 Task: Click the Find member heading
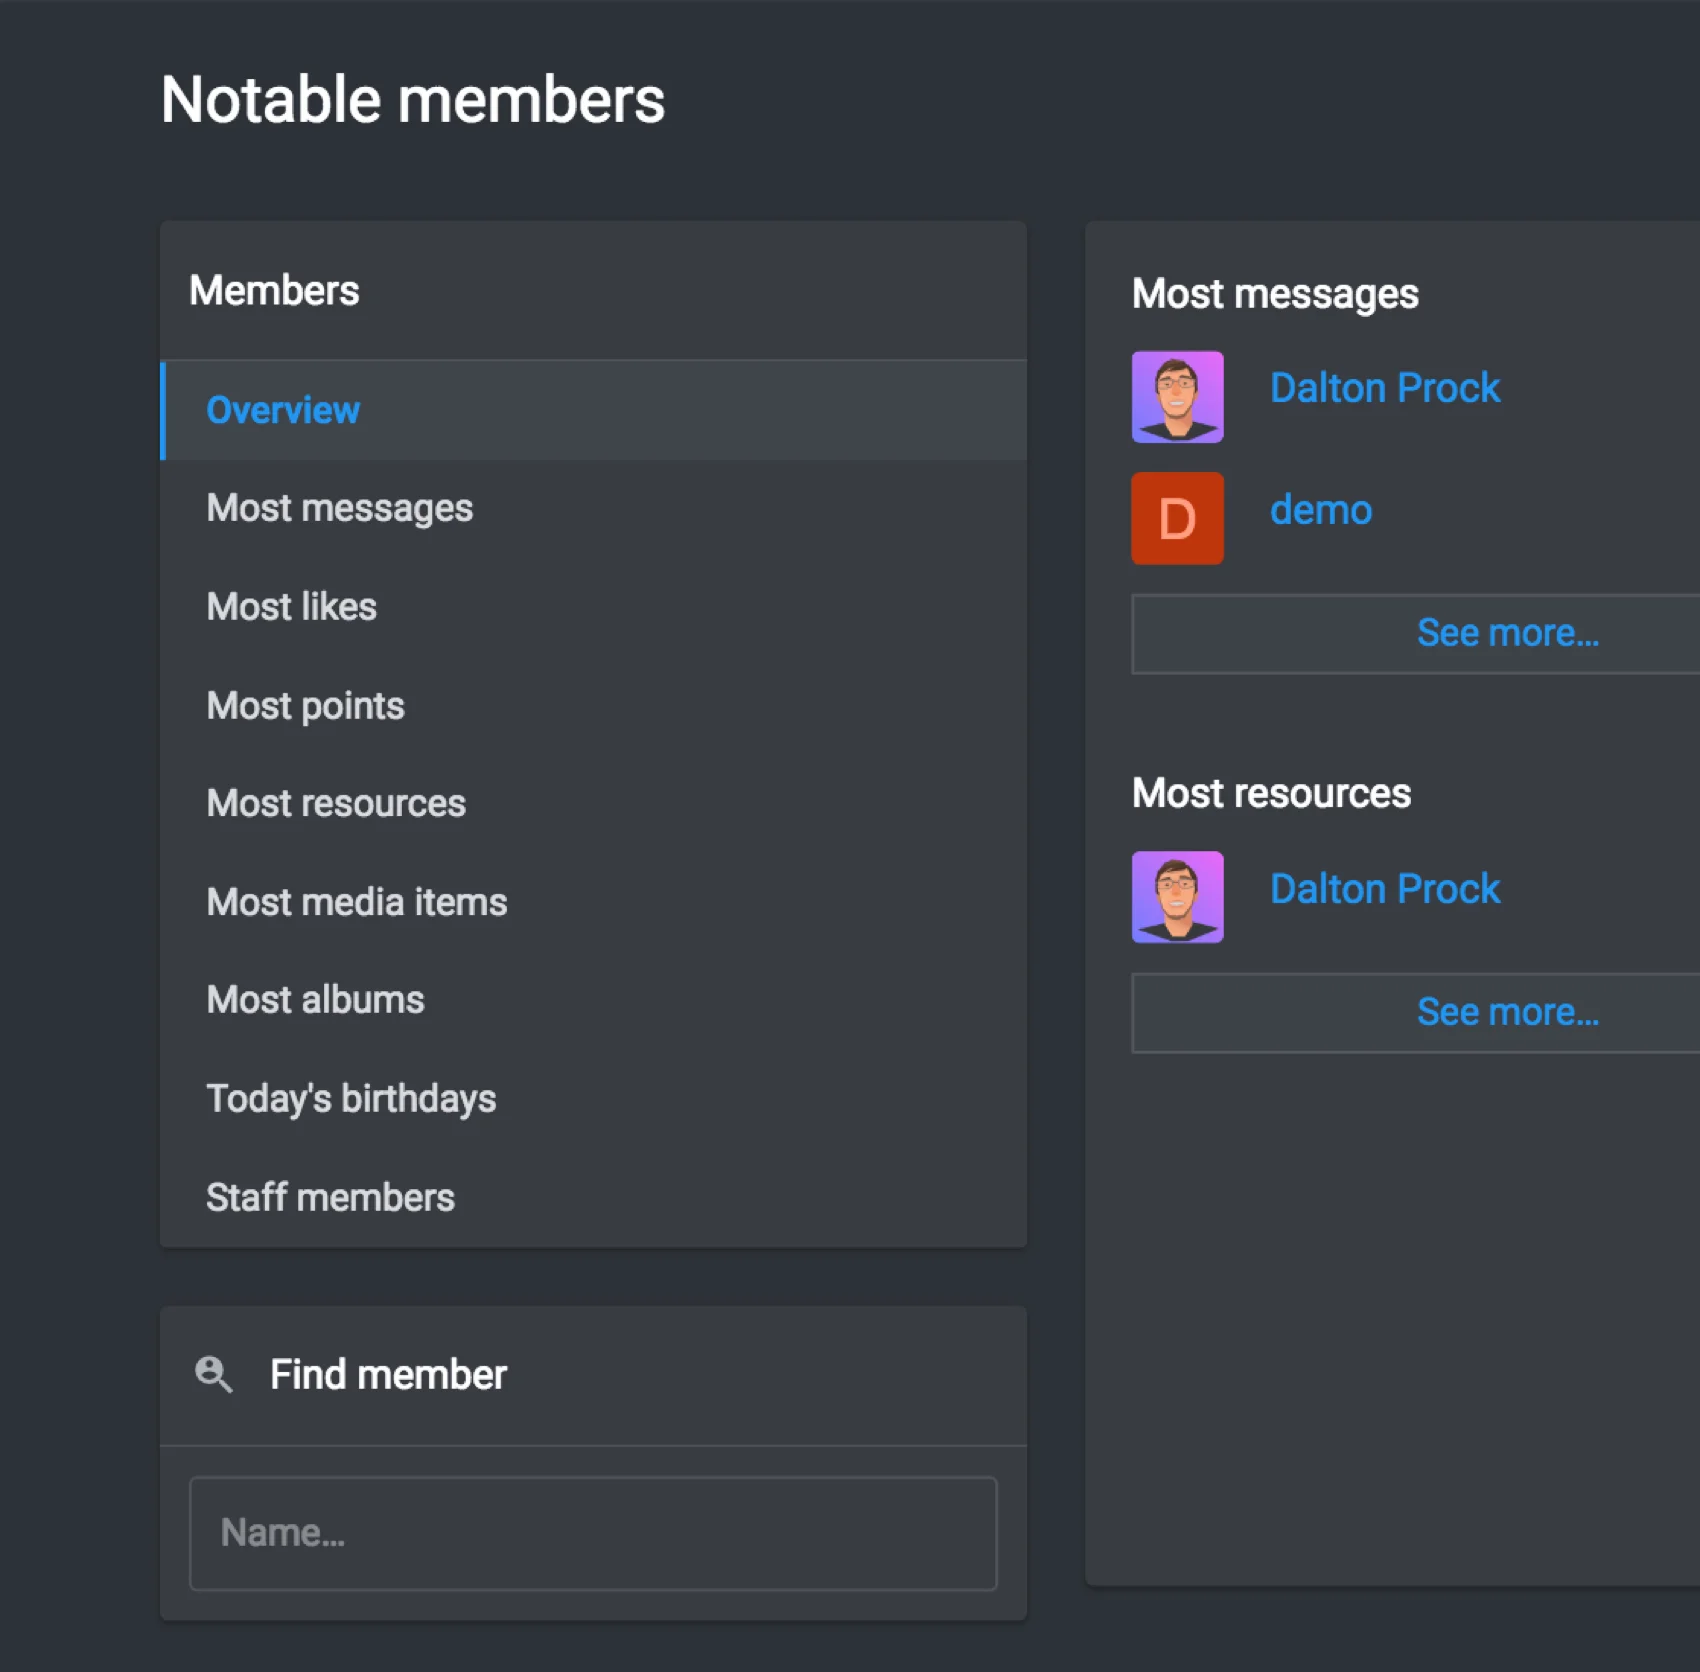click(x=388, y=1374)
